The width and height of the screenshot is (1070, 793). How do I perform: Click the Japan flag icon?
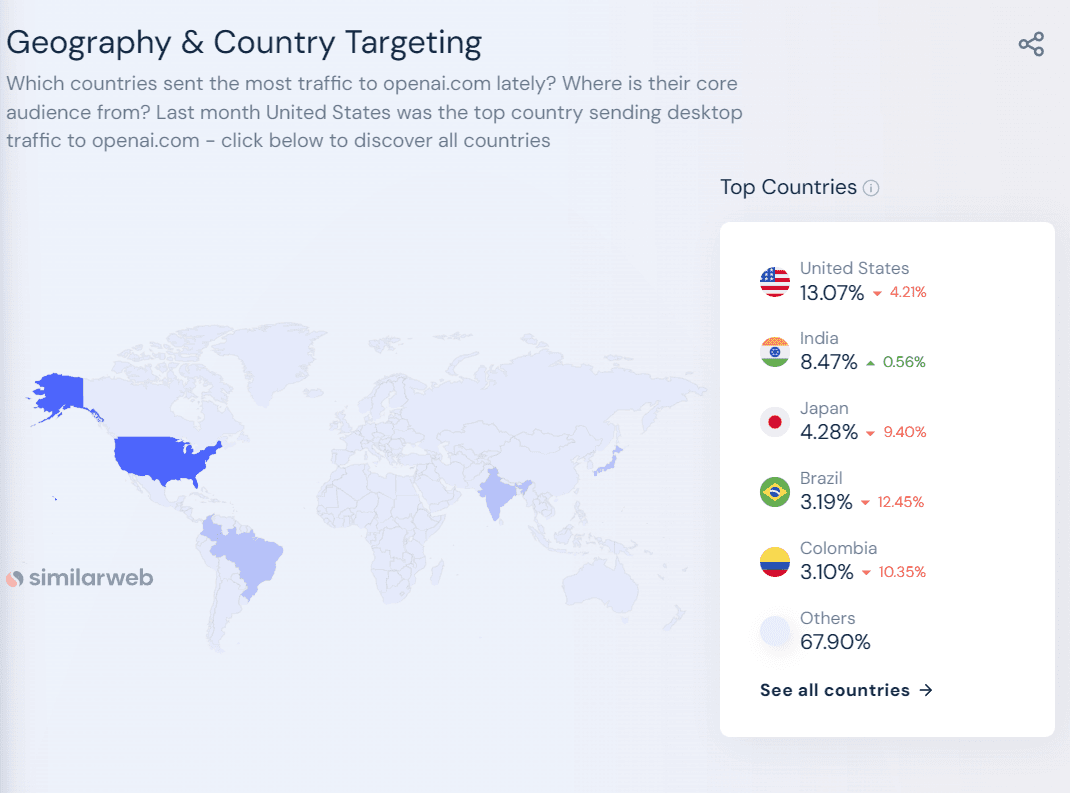(775, 422)
